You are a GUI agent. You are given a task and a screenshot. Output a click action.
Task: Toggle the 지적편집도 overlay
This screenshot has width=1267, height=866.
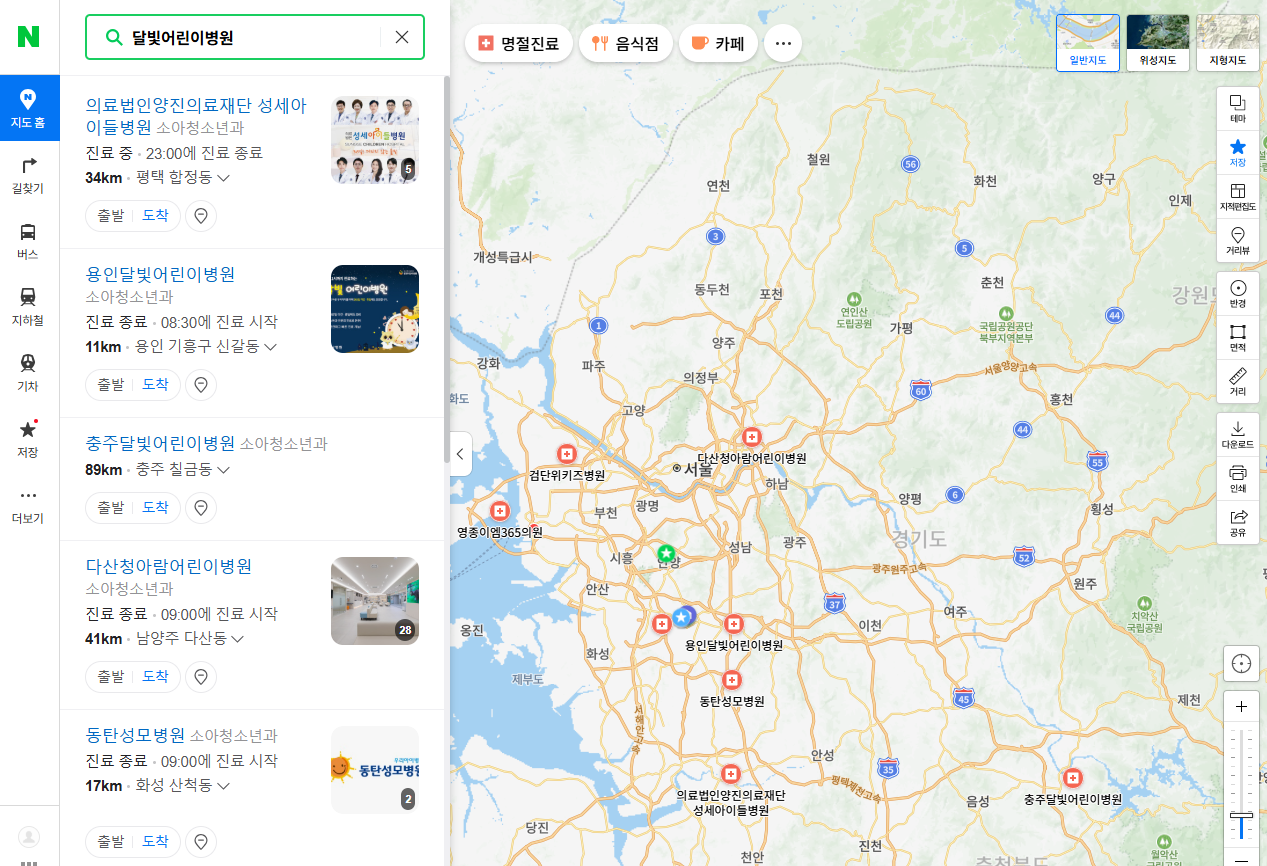pyautogui.click(x=1238, y=197)
